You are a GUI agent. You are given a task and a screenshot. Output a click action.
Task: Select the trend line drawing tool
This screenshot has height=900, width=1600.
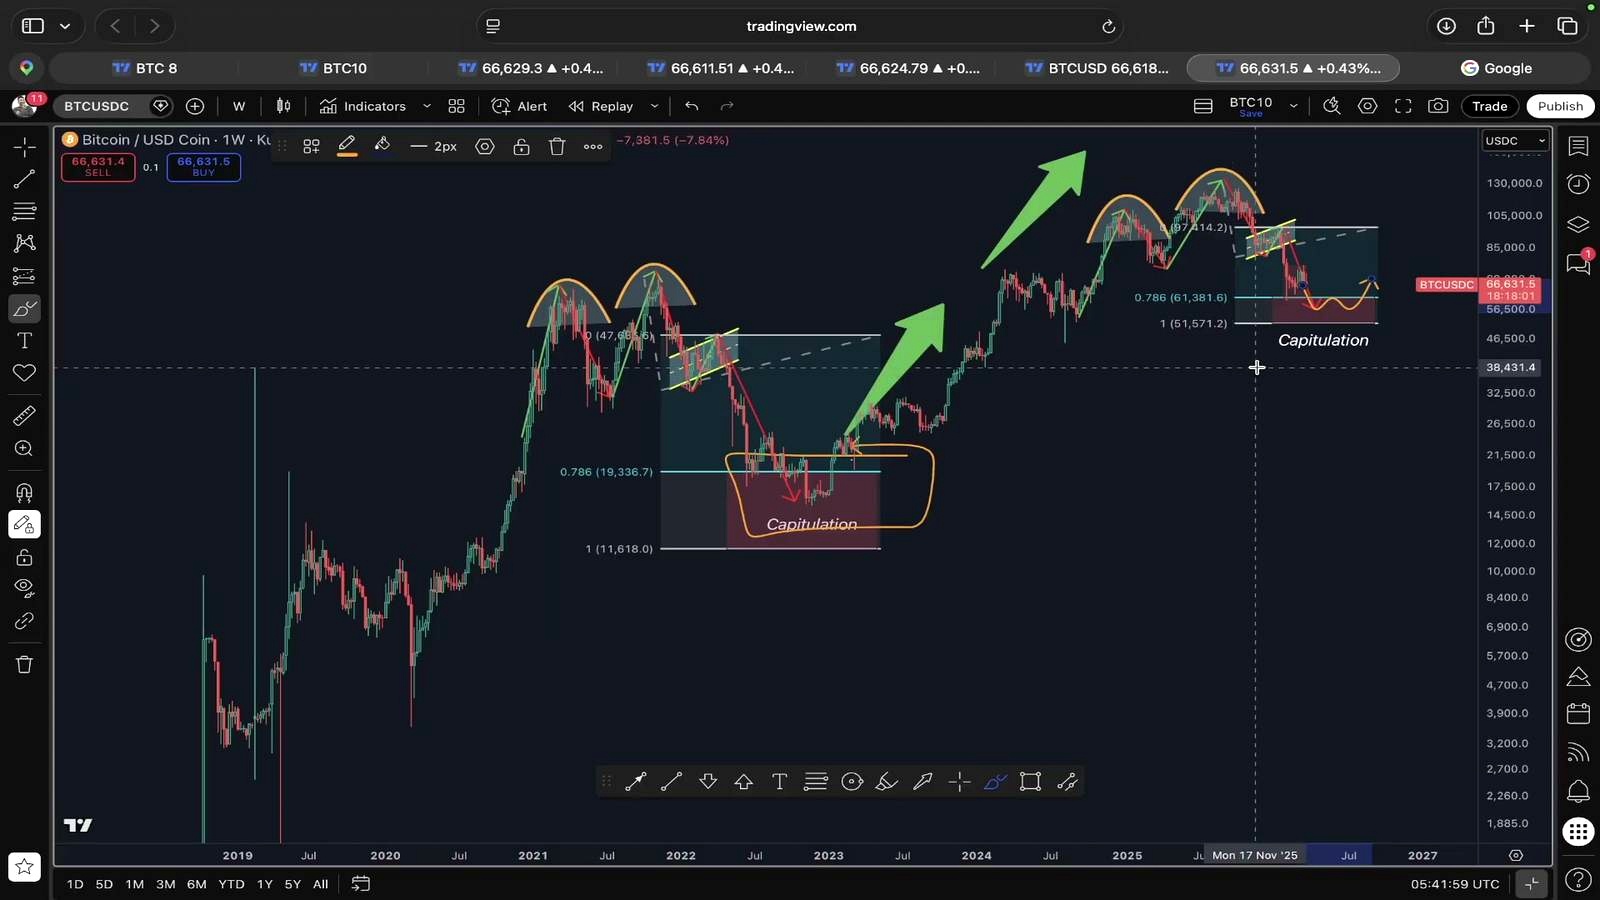(24, 179)
